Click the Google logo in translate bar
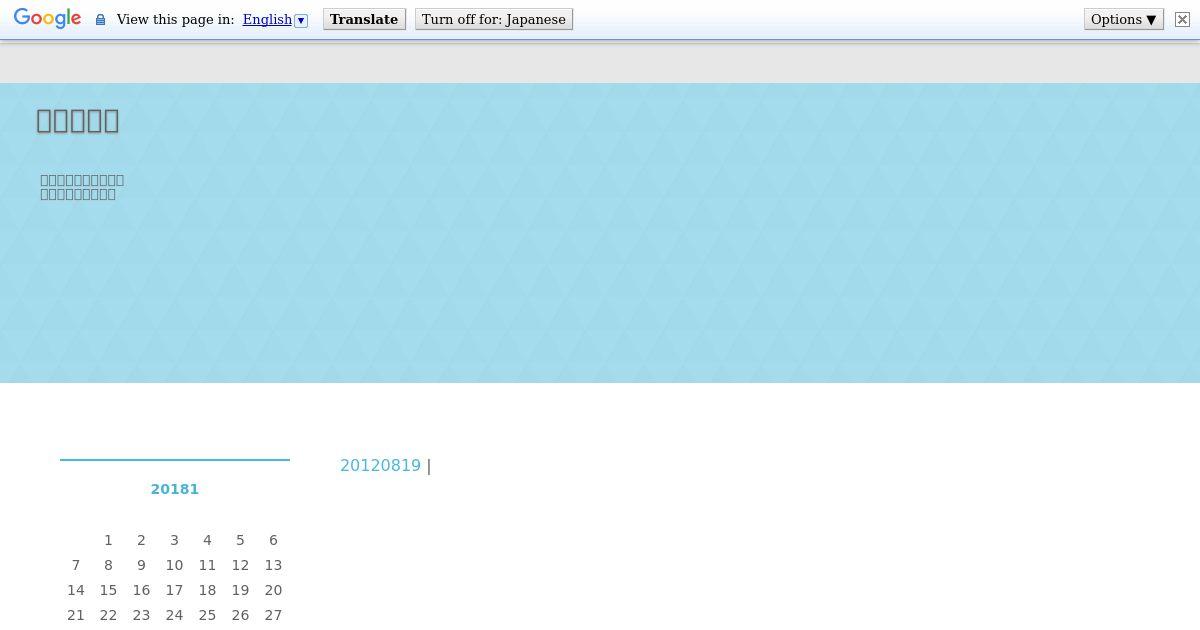The height and width of the screenshot is (630, 1200). (47, 19)
